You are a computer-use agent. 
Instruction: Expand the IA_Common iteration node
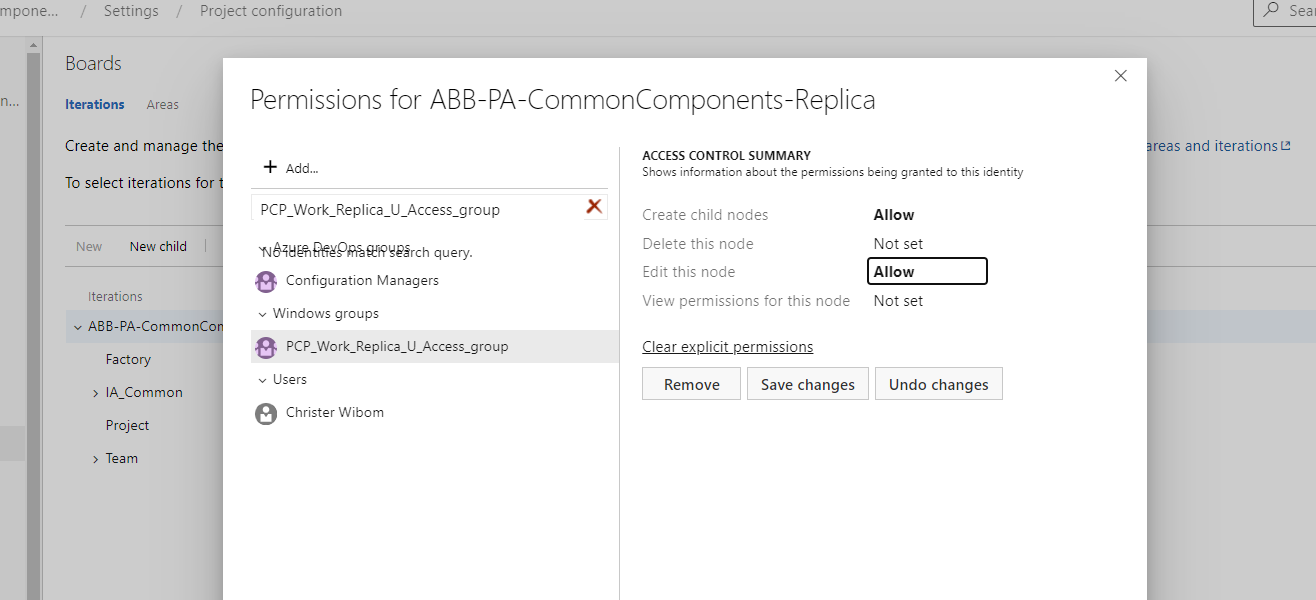(x=96, y=393)
